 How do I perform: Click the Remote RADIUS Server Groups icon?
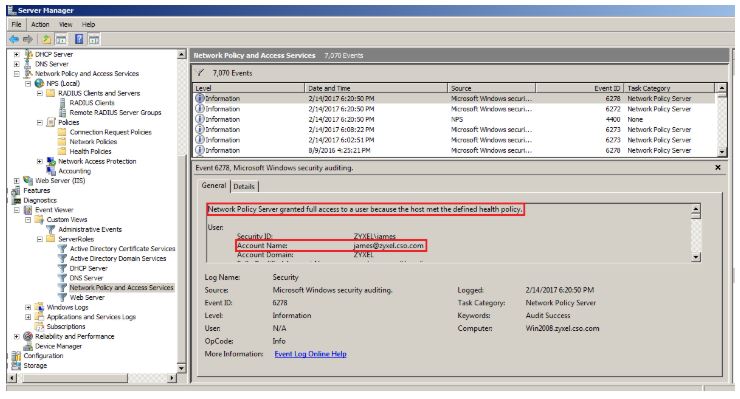(63, 112)
